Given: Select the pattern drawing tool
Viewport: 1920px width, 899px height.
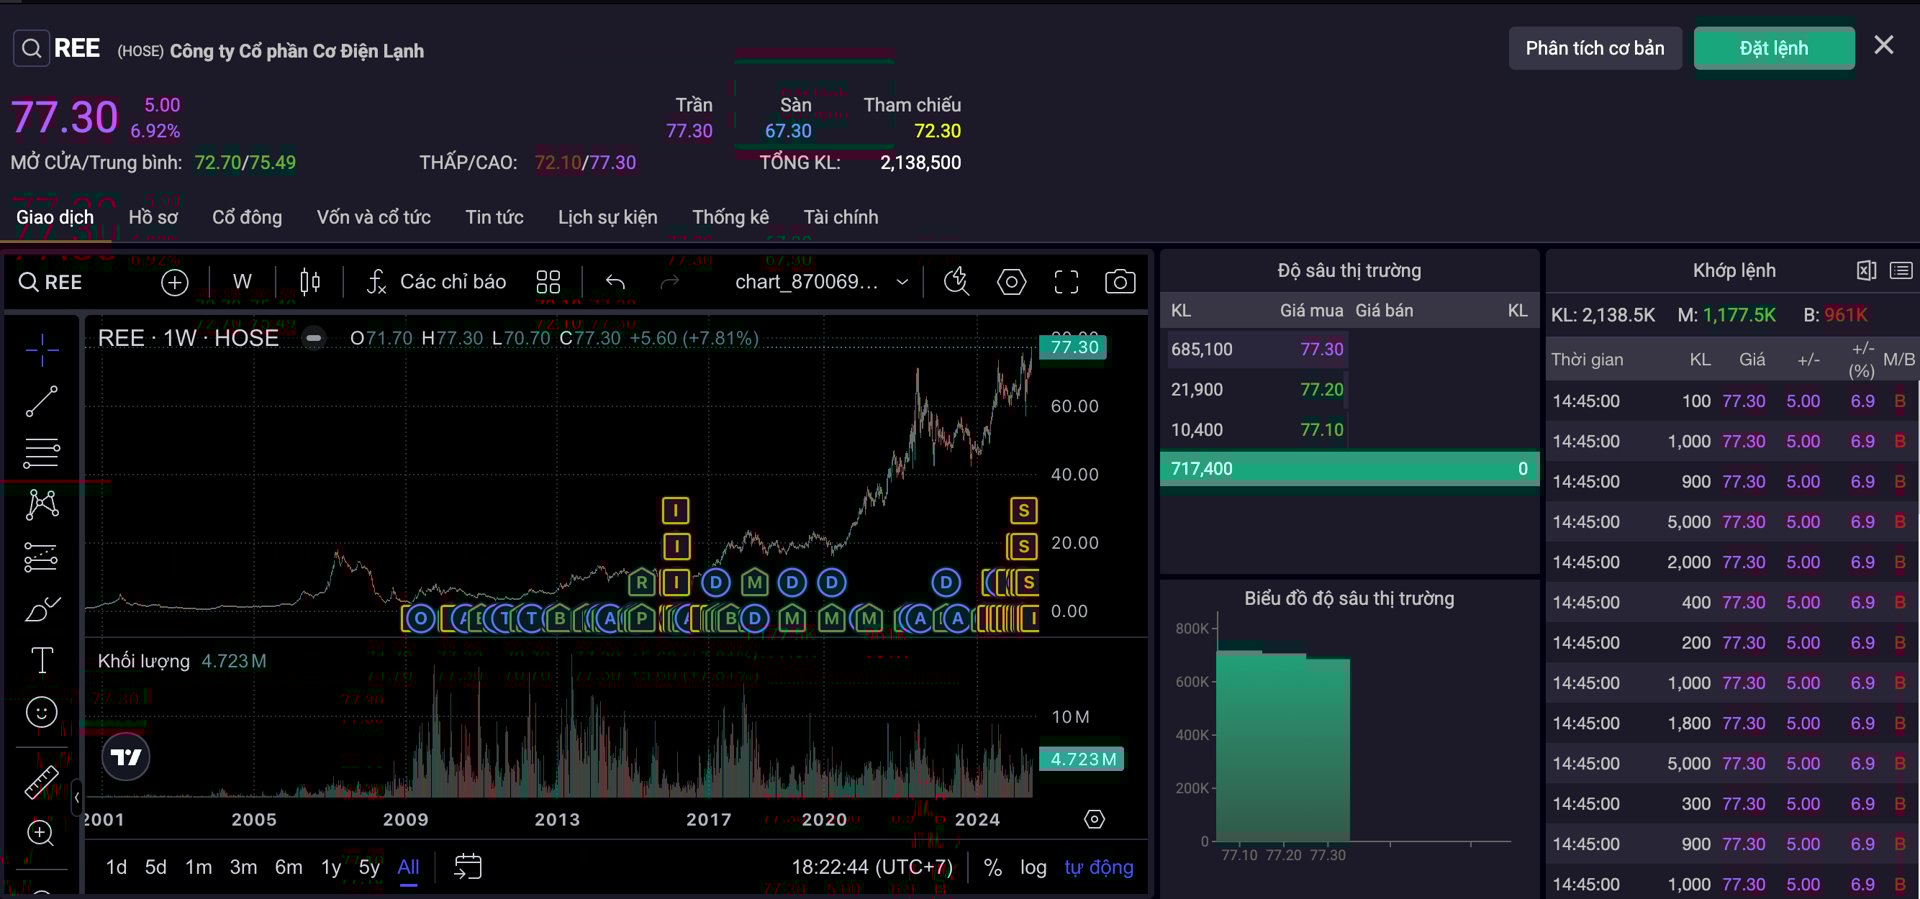Looking at the screenshot, I should pos(42,504).
